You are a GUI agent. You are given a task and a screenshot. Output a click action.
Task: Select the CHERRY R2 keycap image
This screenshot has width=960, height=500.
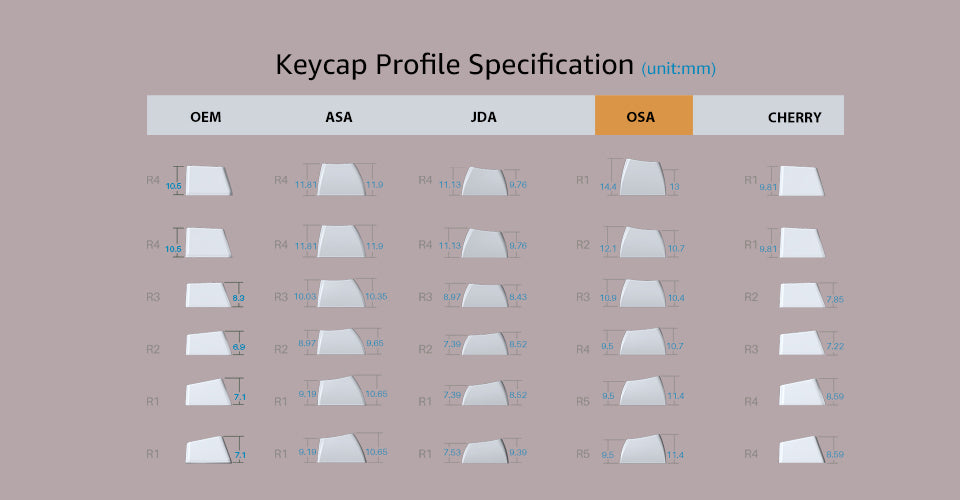(x=803, y=296)
